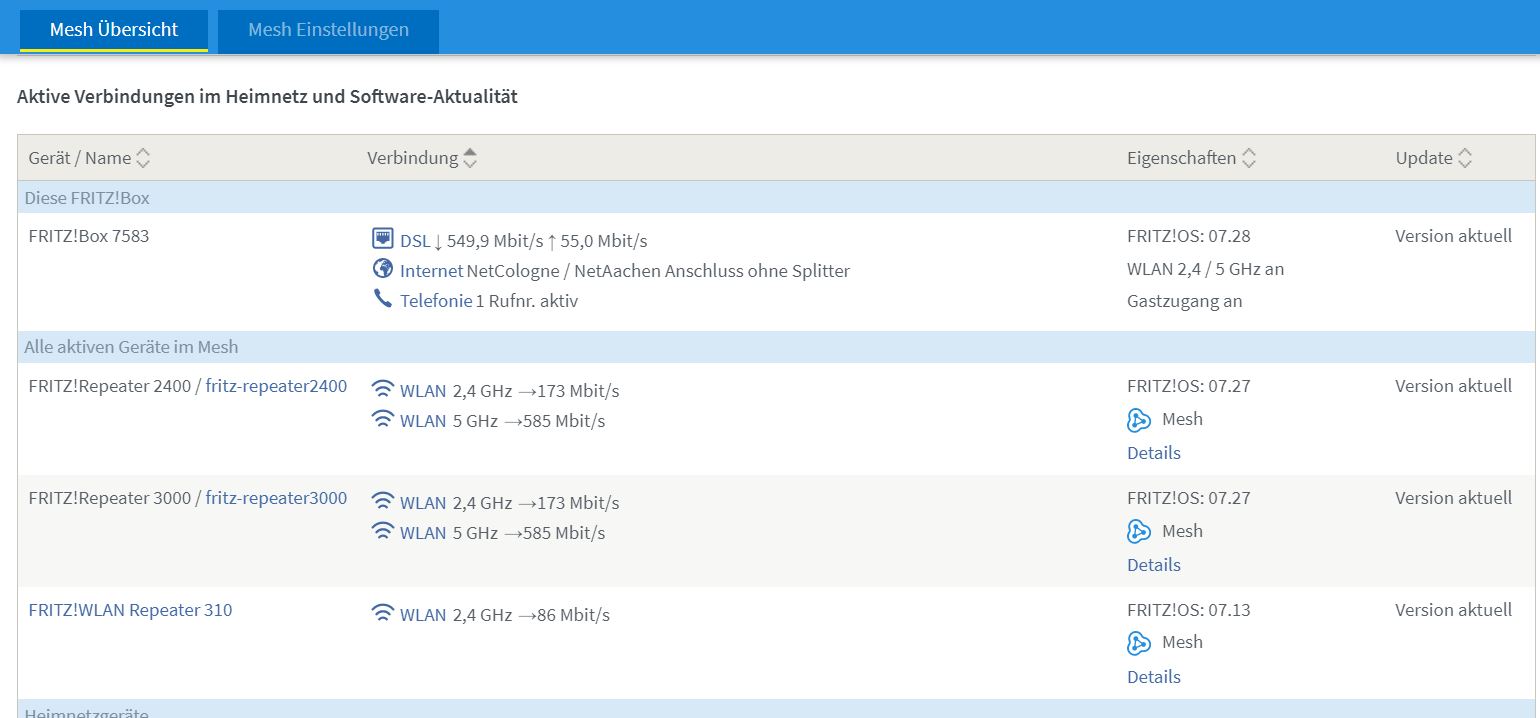Click WLAN icon for Repeater 2400 2,4 GHz
1540x718 pixels.
(382, 389)
